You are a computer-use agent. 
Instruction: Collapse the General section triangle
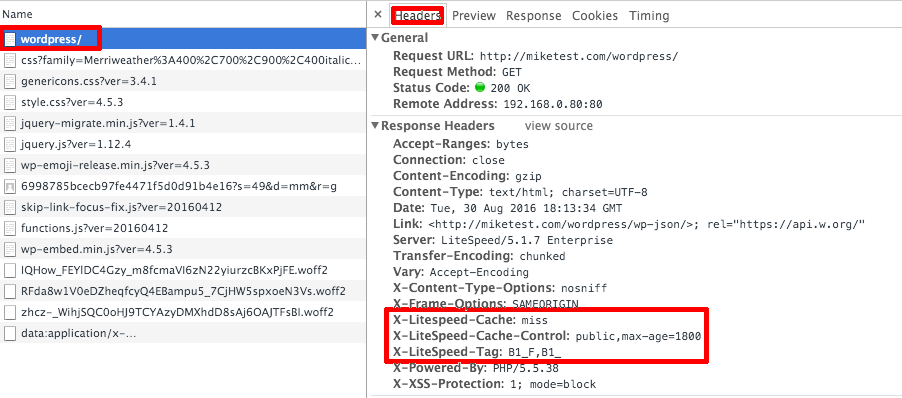pos(375,38)
